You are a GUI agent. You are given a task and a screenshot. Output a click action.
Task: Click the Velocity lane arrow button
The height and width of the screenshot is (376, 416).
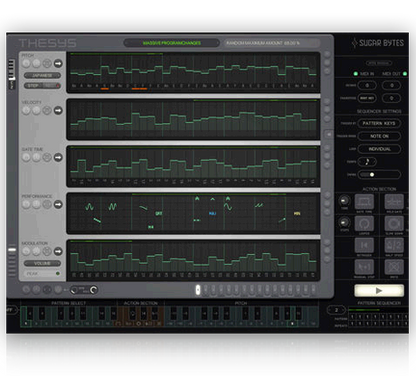(58, 110)
